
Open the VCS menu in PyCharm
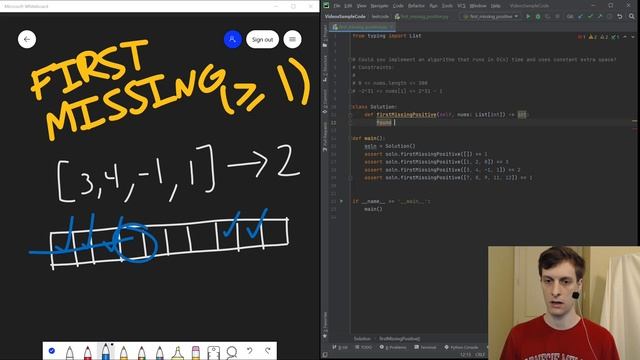tap(461, 6)
